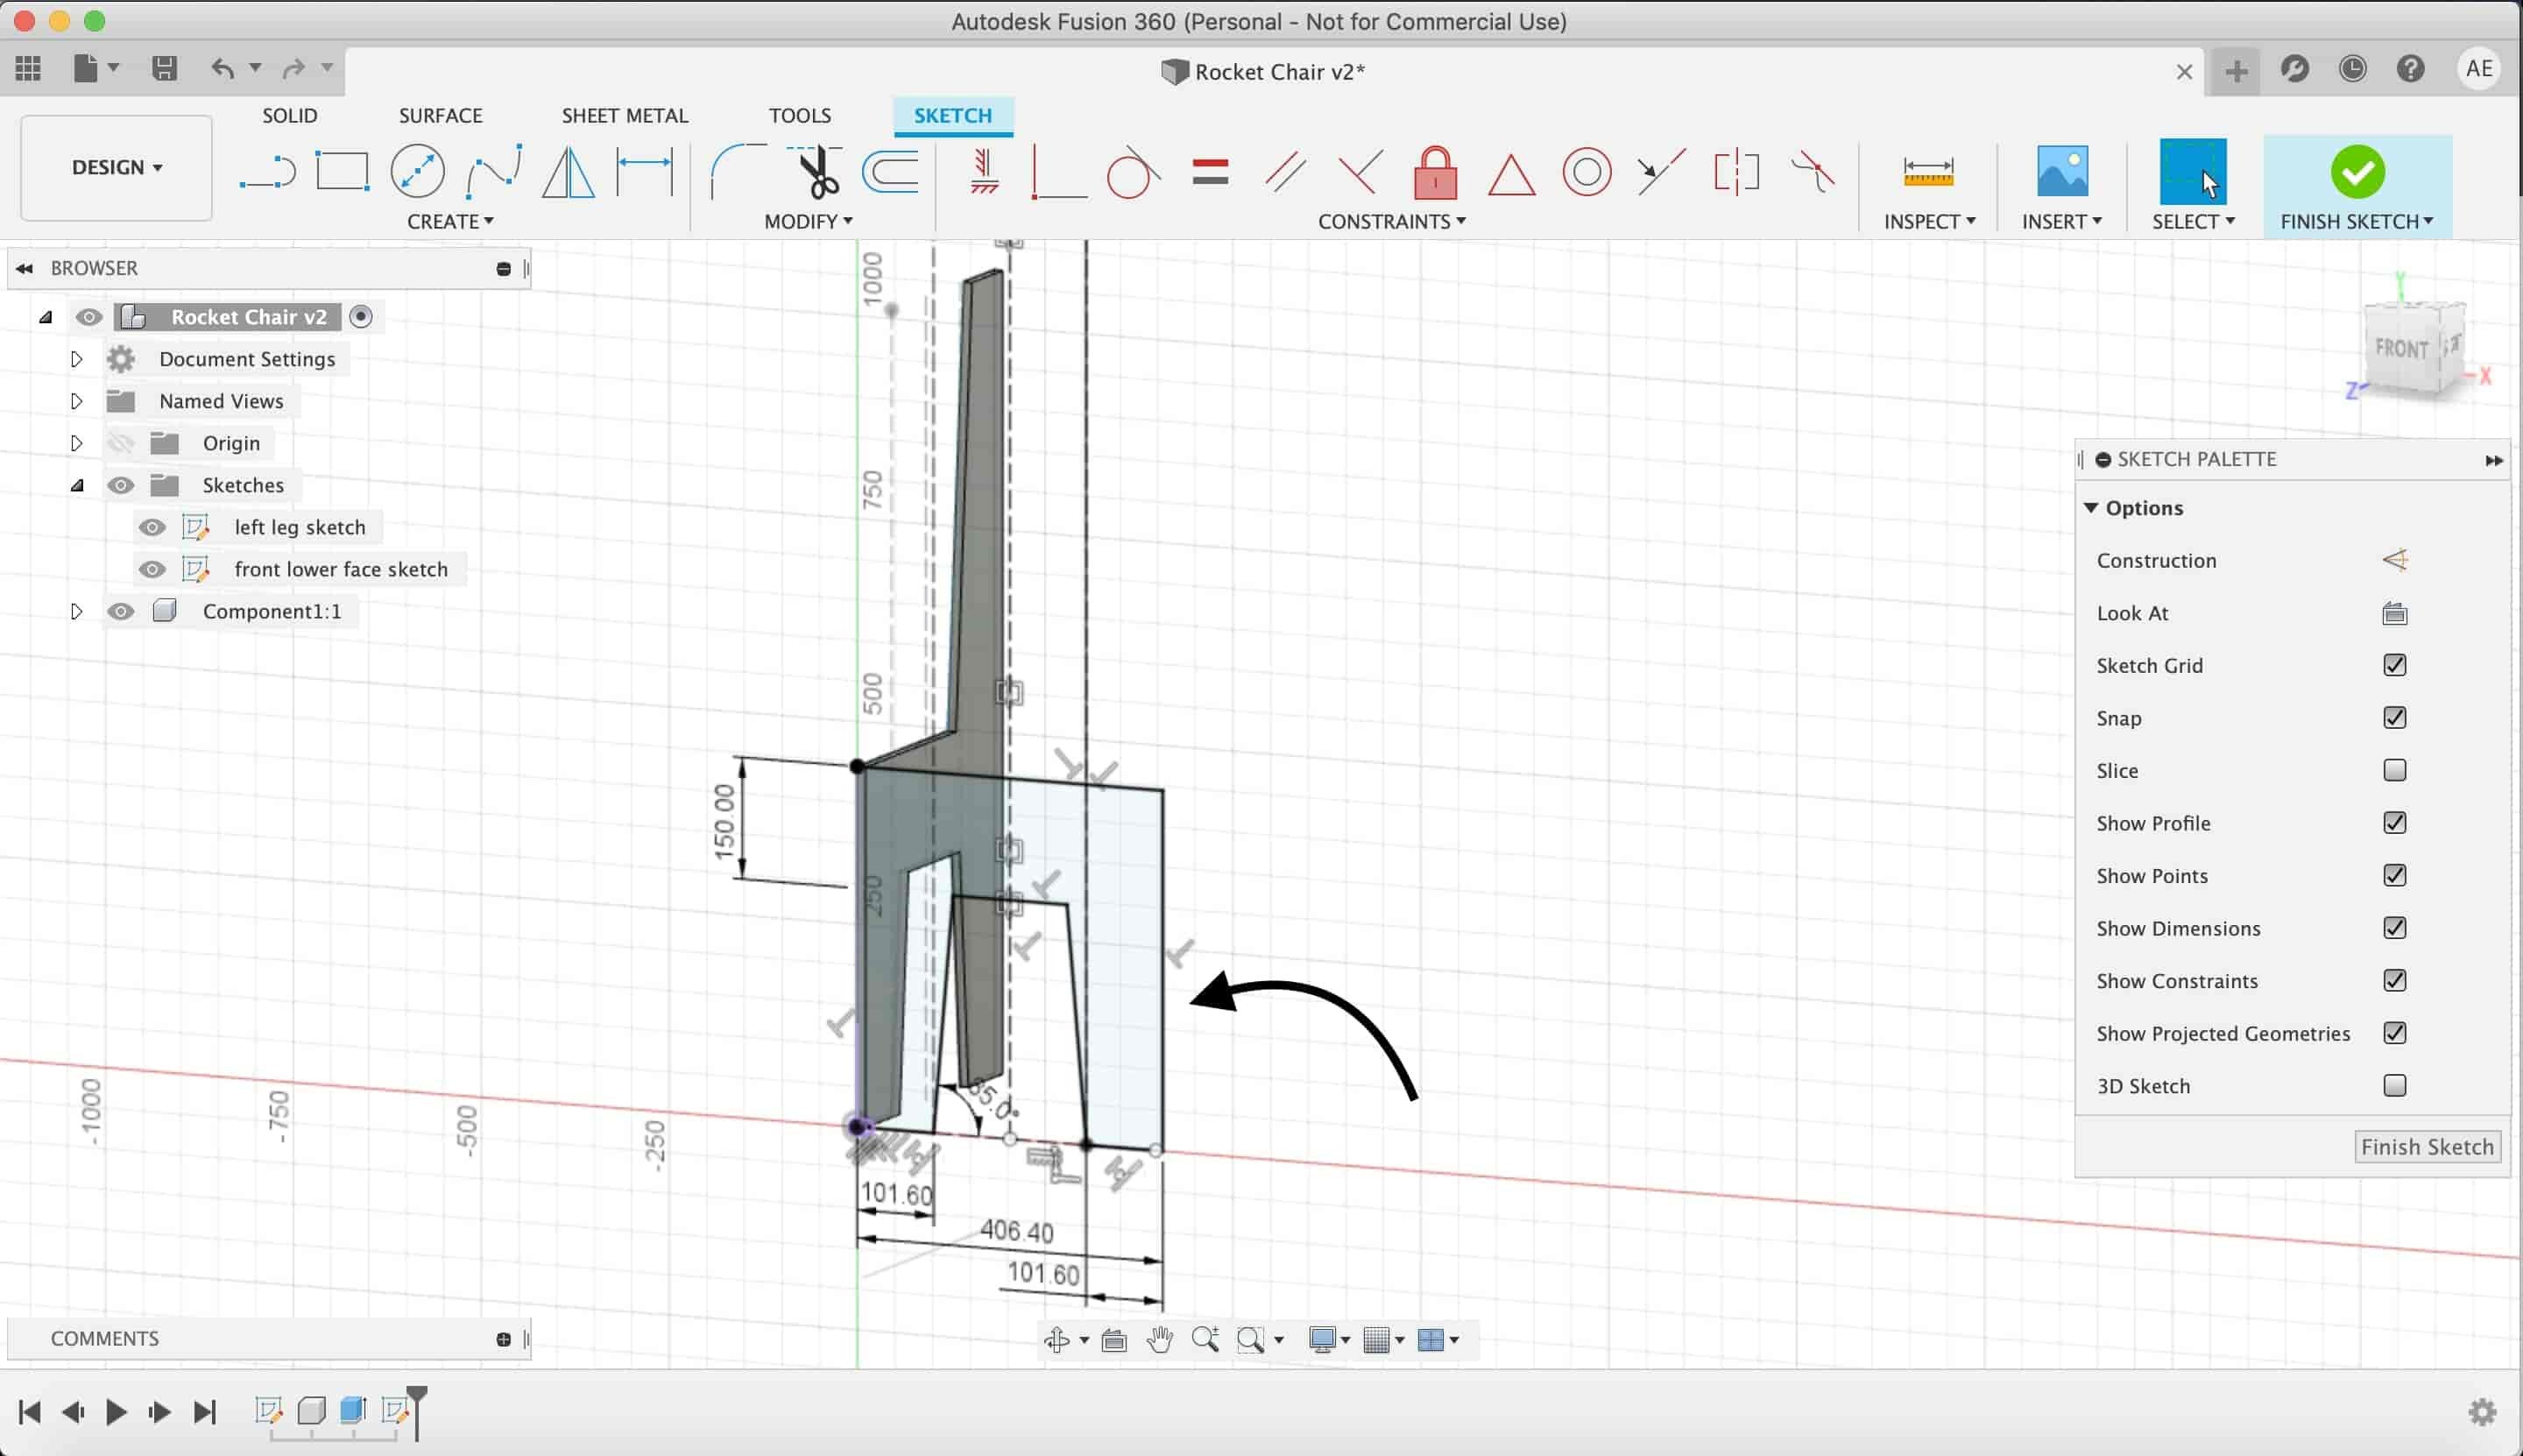
Task: Select the Line sketch tool
Action: (x=267, y=172)
